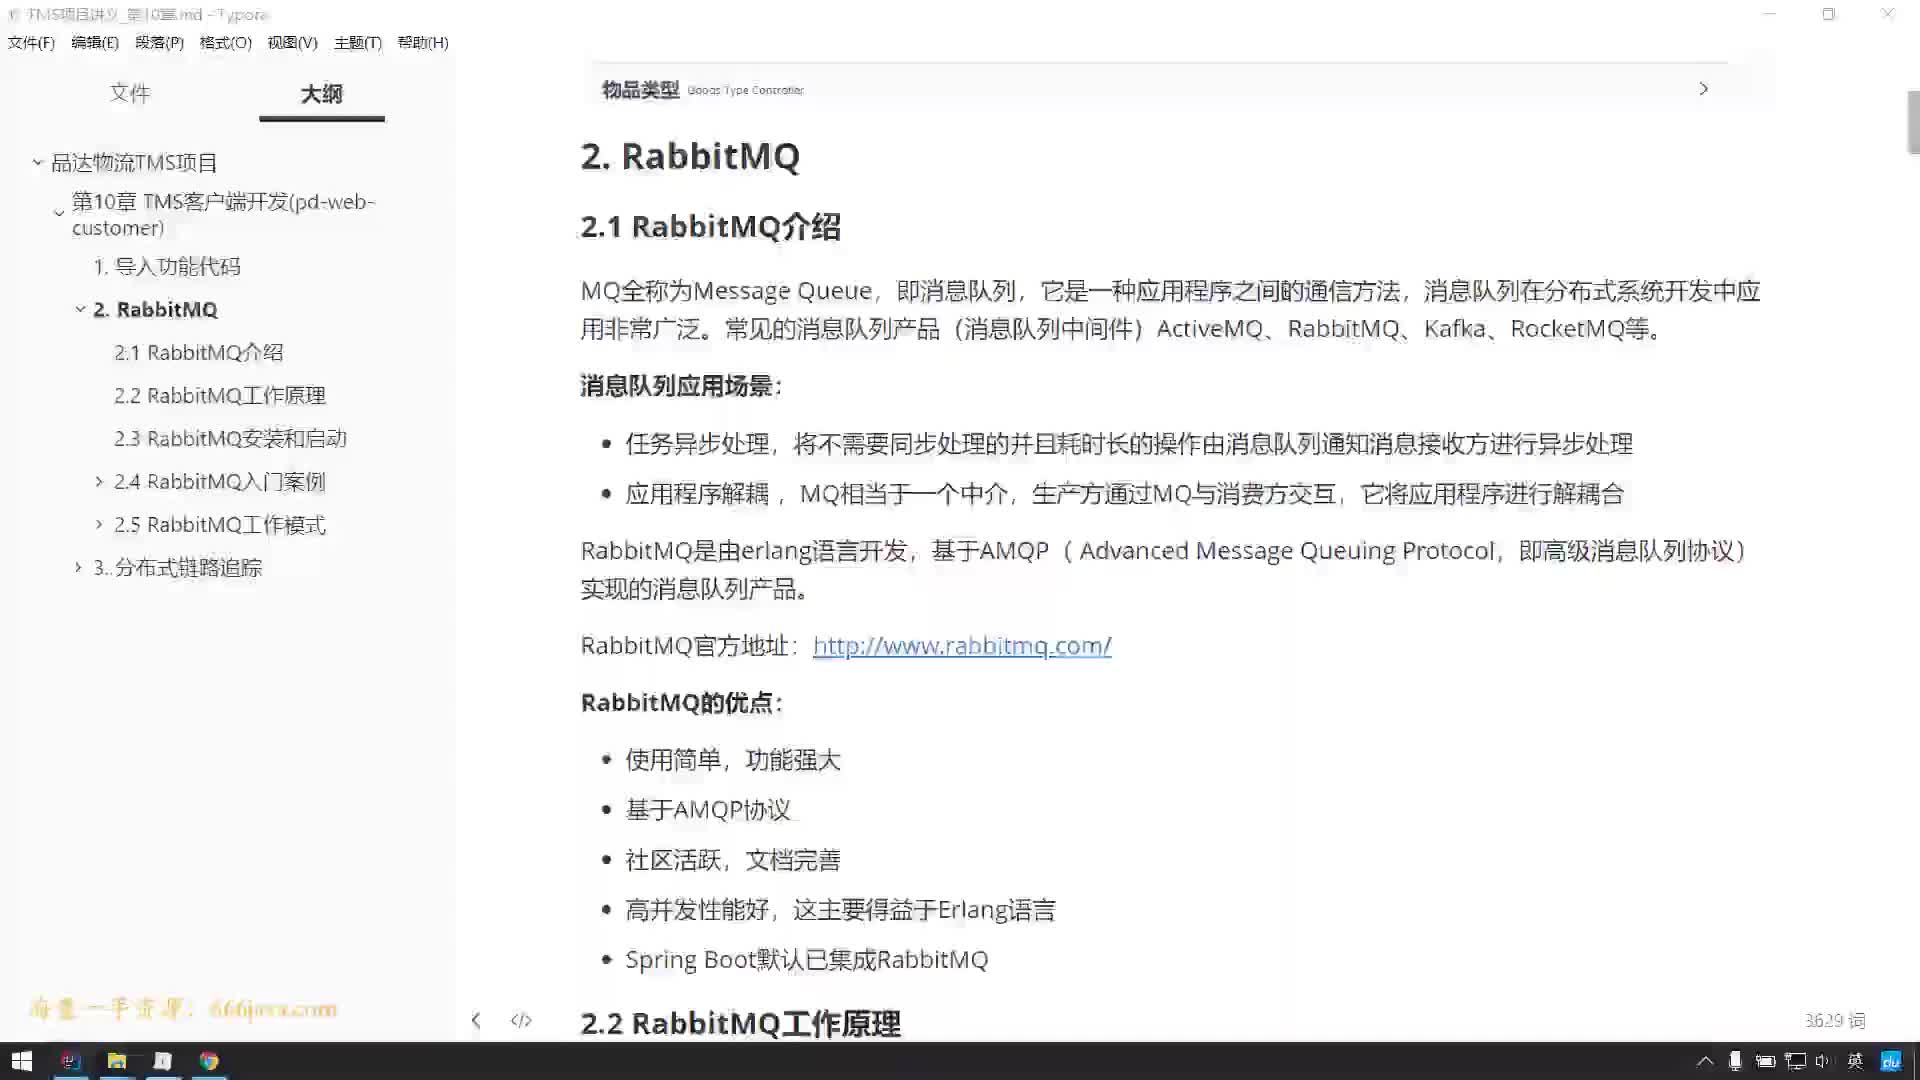Screen dimensions: 1920x1080
Task: Click heading '2.2 RabbitMQ工作原理' in document
Action: (x=741, y=1024)
